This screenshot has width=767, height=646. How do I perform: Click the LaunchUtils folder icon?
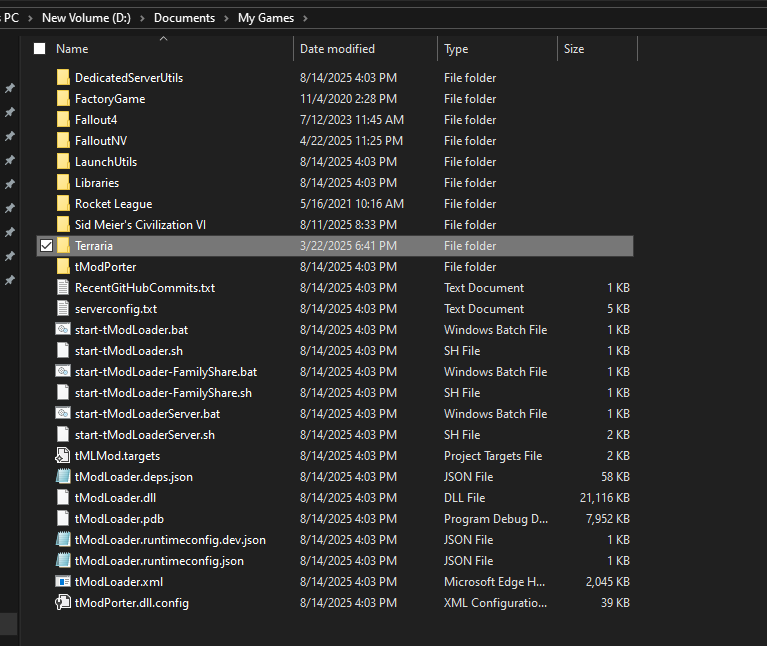63,161
